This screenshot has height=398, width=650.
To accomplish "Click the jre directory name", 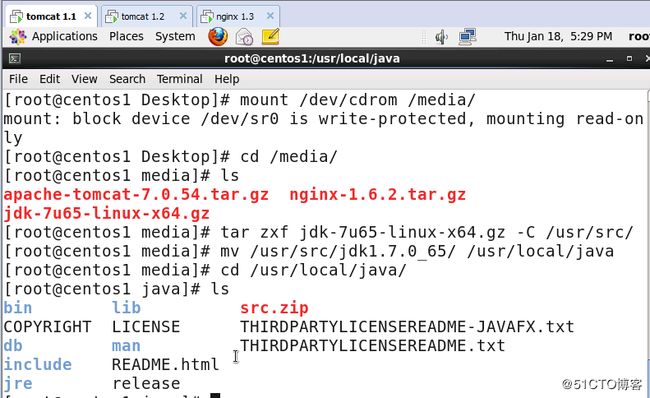I will (x=18, y=383).
